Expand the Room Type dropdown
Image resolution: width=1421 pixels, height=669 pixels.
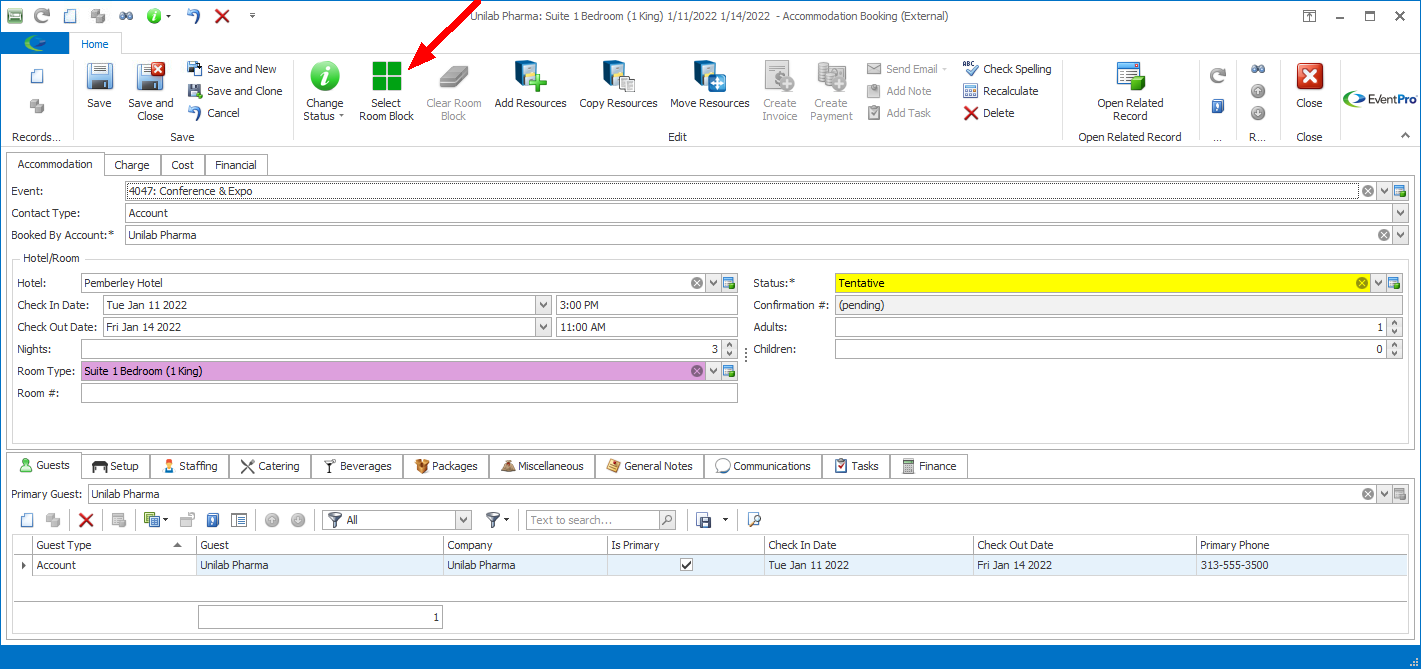tap(713, 371)
